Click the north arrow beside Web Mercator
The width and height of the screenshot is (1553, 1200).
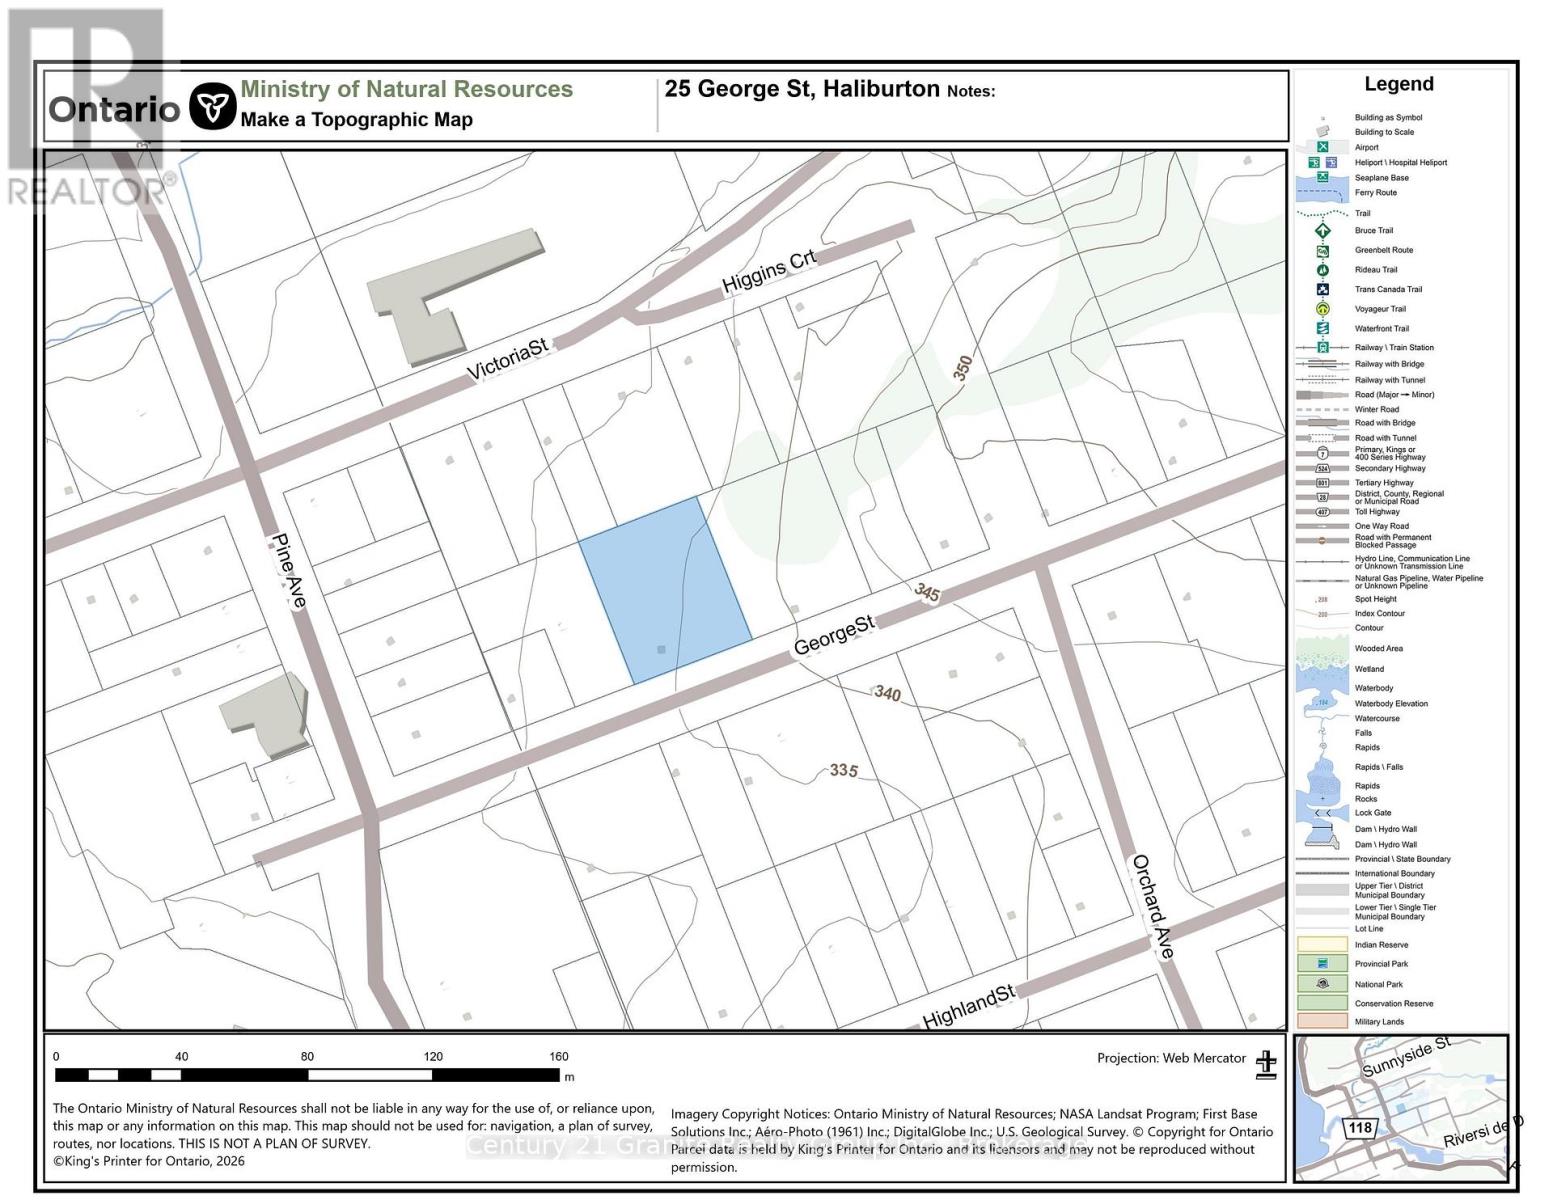(x=1266, y=1065)
